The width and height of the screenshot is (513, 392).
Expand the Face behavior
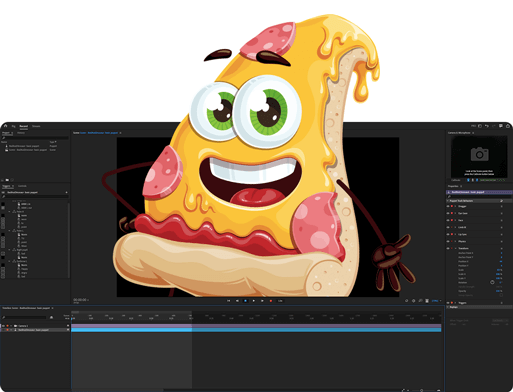click(x=456, y=220)
